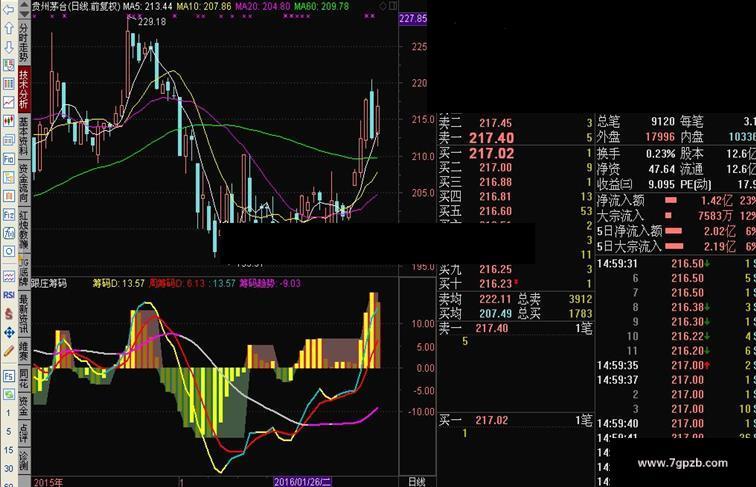This screenshot has height=487, width=756.
Task: Select the 1 minute period
Action: [8, 413]
